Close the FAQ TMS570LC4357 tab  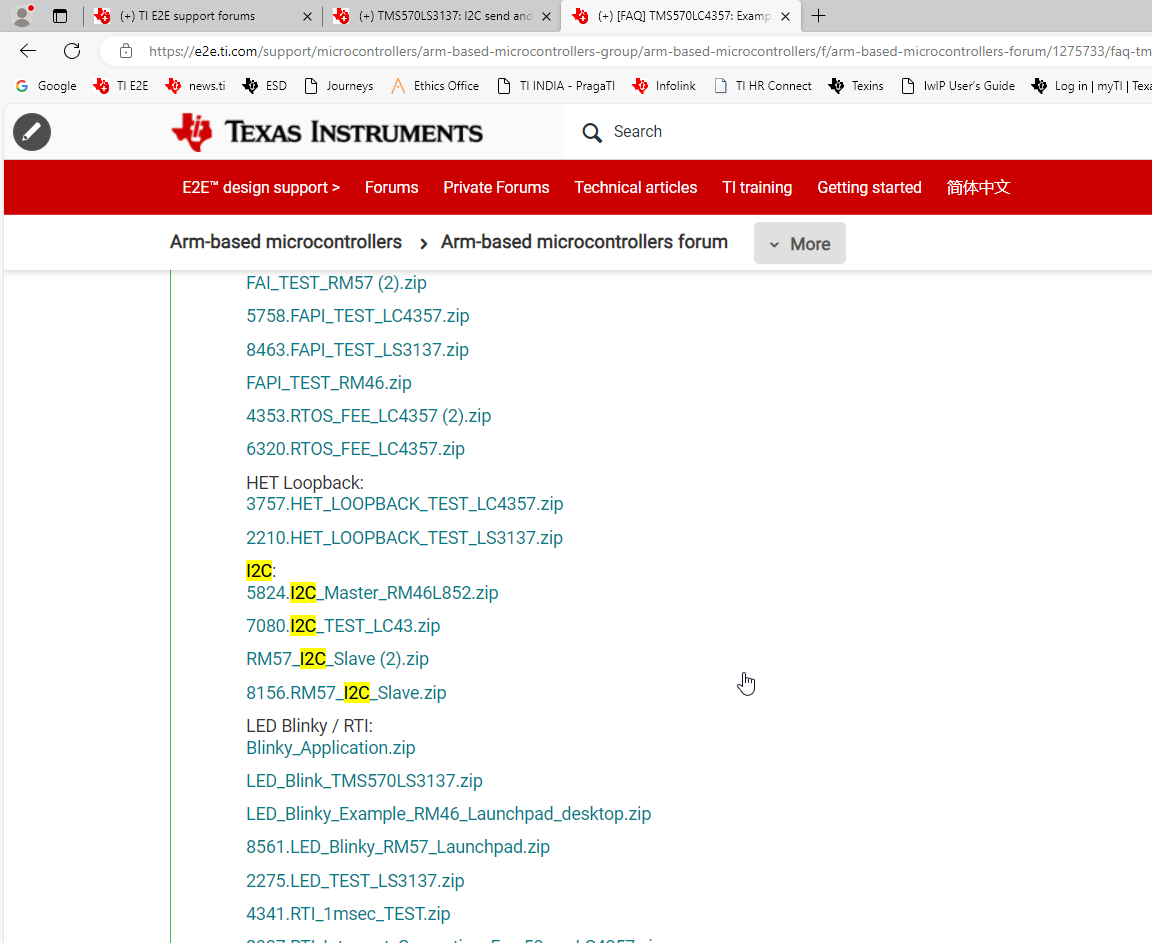785,16
